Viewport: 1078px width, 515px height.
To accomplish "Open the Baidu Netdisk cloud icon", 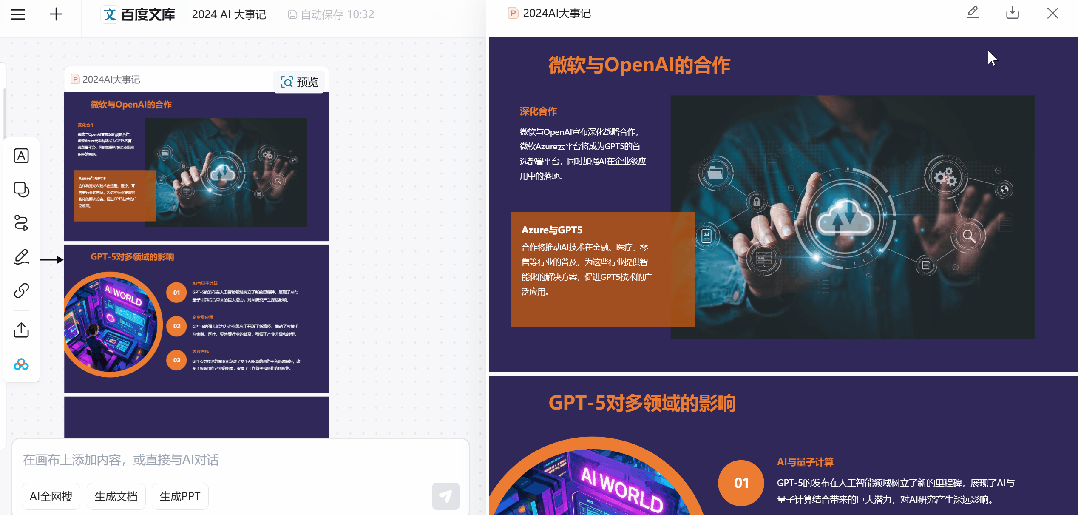I will [x=21, y=364].
